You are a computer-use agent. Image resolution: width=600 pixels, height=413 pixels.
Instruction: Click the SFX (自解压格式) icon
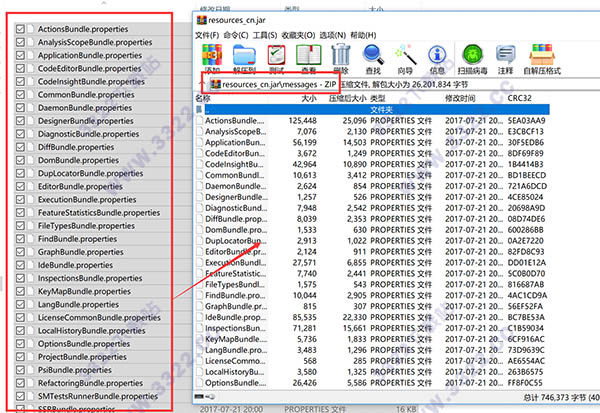click(x=542, y=55)
